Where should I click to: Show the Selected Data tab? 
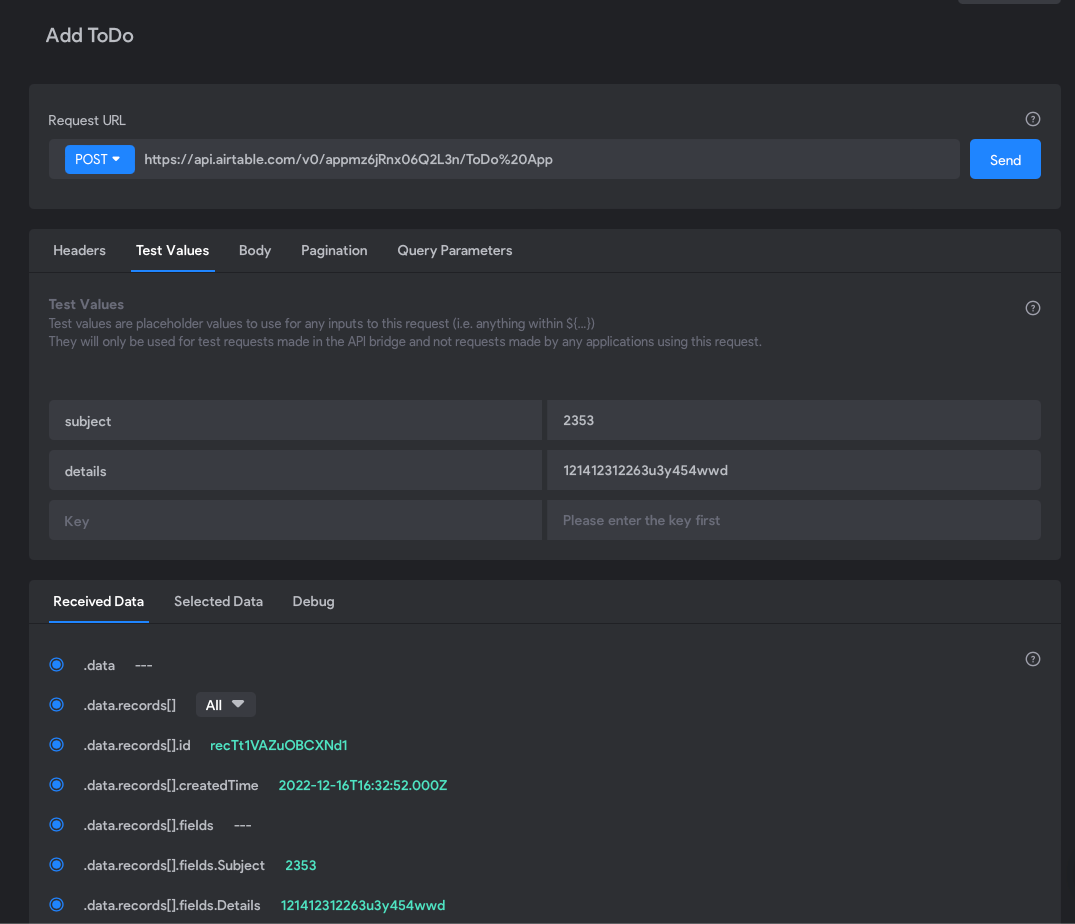(219, 602)
